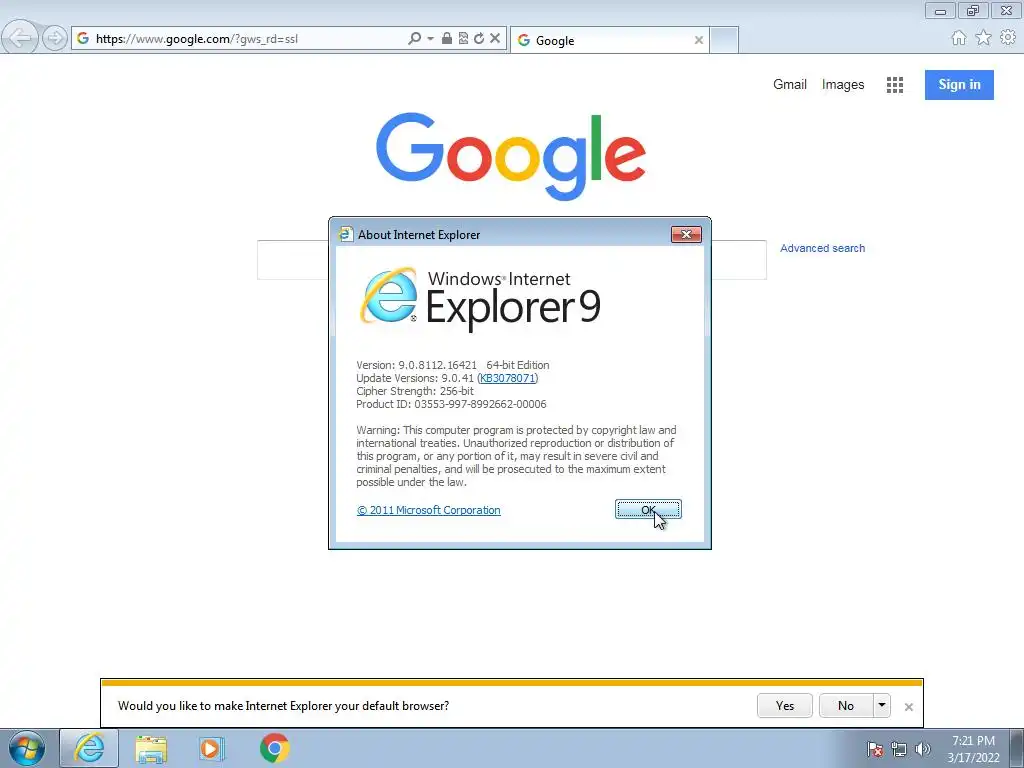
Task: Stop loading with the address bar X
Action: [495, 39]
